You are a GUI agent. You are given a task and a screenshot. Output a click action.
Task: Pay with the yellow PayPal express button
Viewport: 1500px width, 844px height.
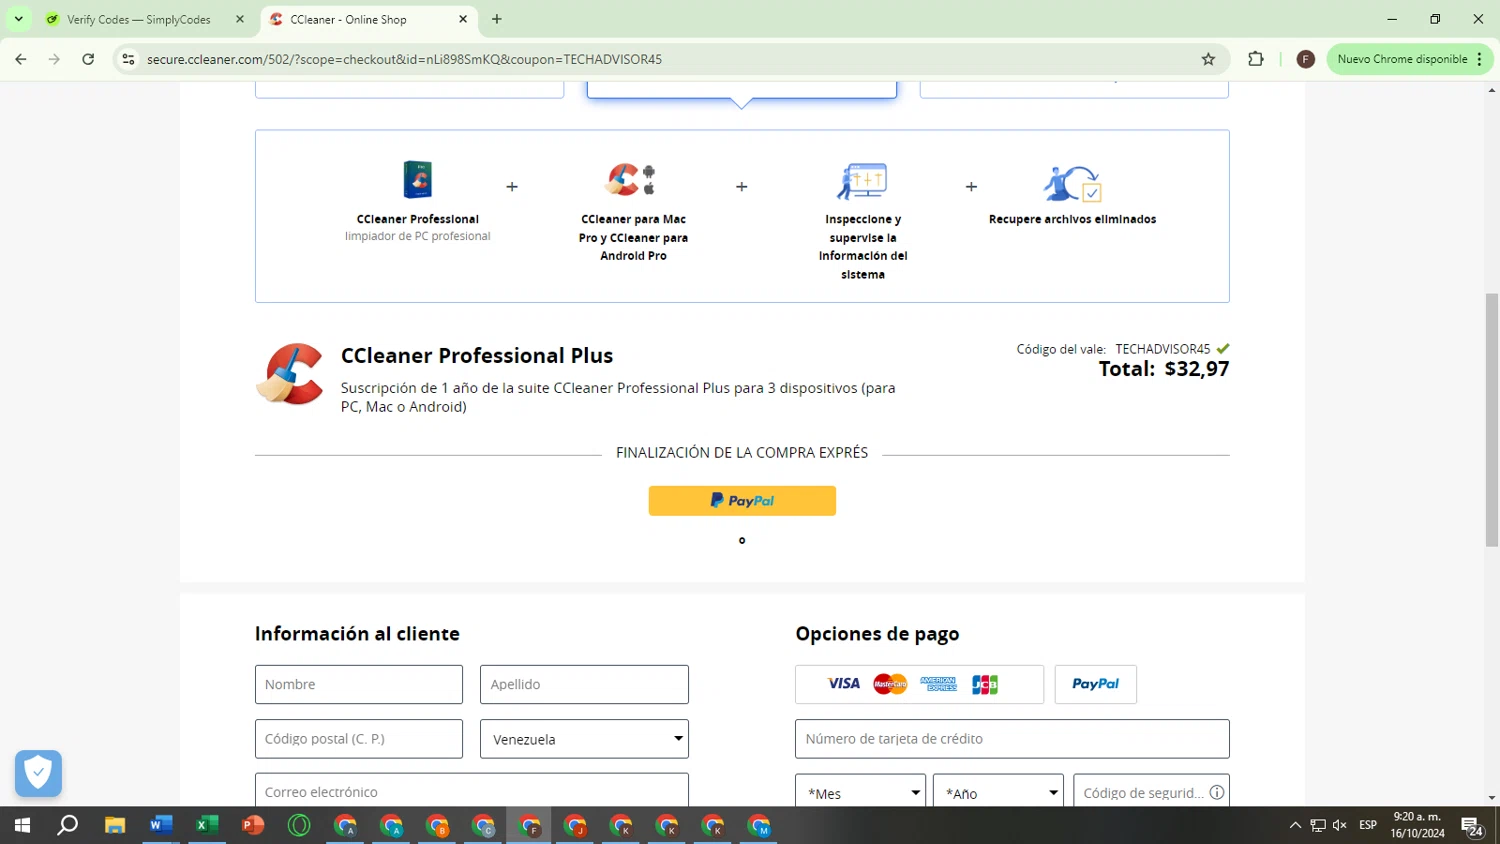(x=742, y=501)
